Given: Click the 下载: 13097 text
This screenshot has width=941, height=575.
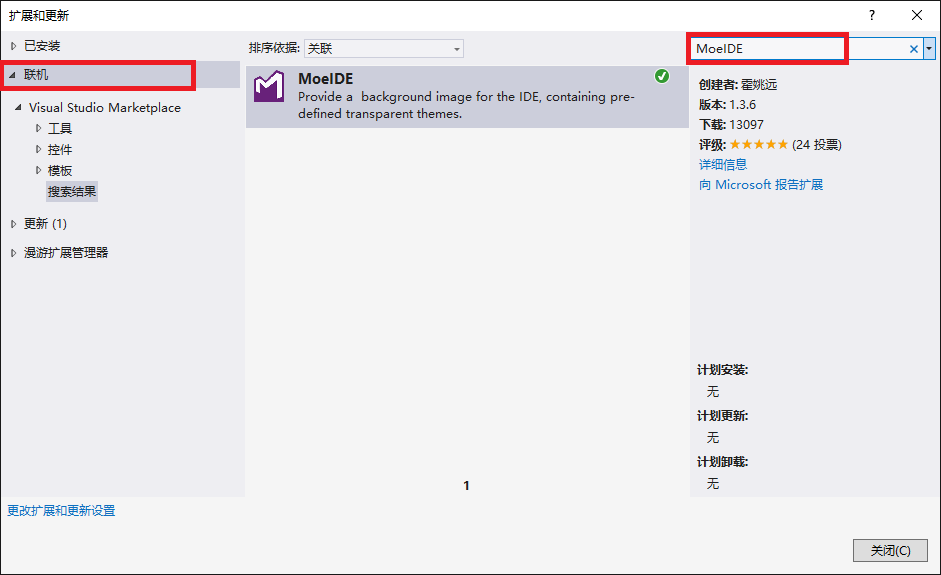Looking at the screenshot, I should click(x=731, y=125).
